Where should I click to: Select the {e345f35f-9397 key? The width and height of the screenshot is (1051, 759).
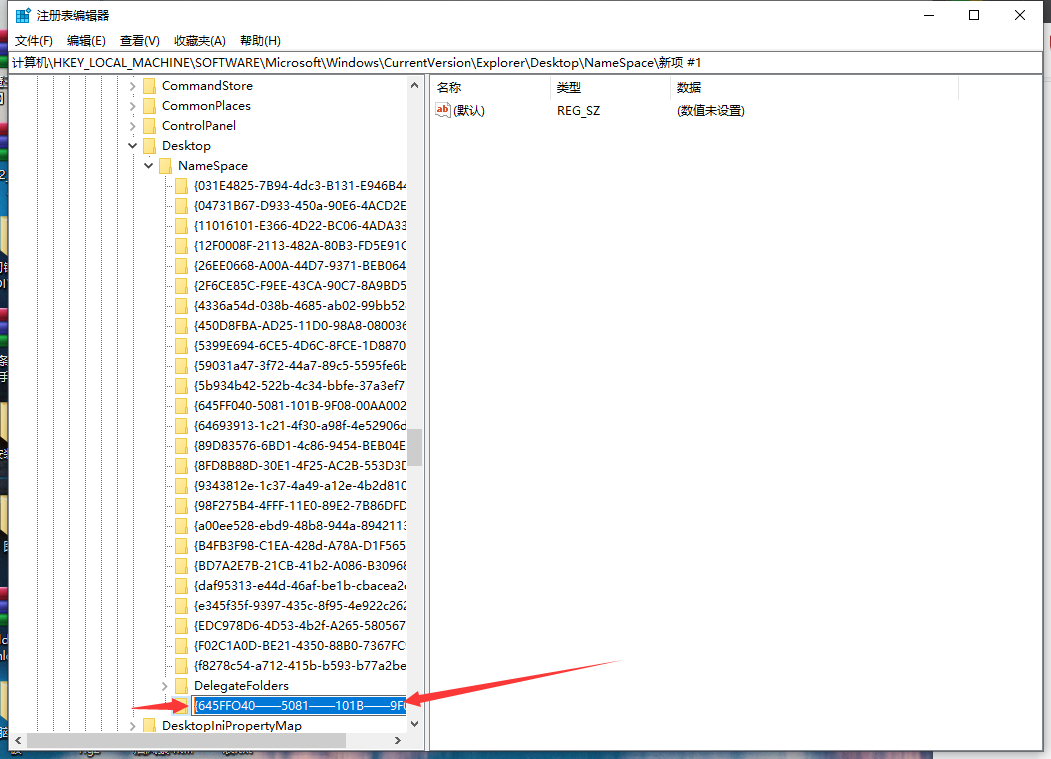[300, 606]
